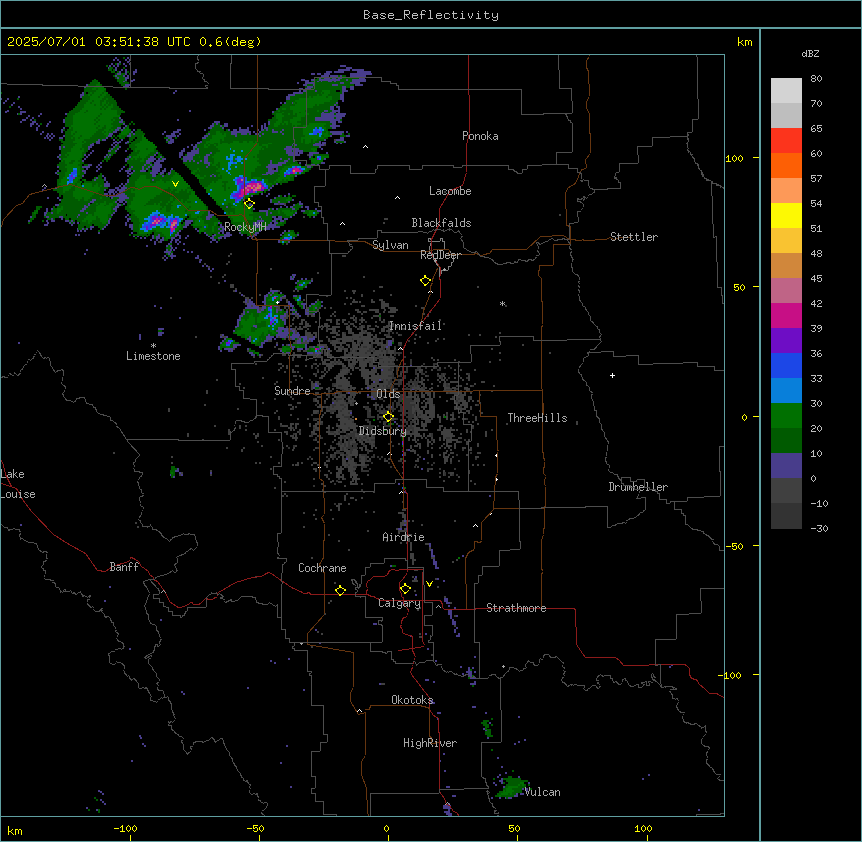Click the yellow diamond marker below Cochrane
This screenshot has width=862, height=842.
[x=340, y=590]
